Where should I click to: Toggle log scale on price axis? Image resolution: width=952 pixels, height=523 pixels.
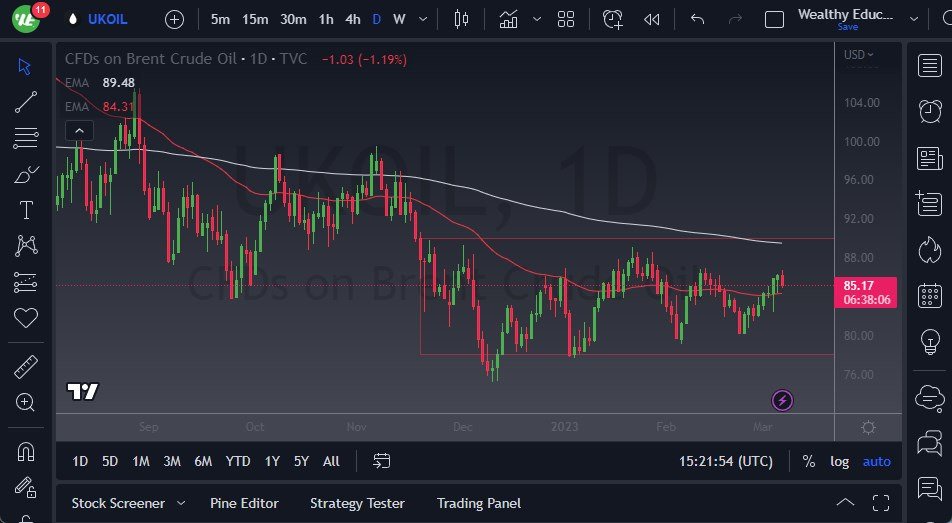click(839, 461)
